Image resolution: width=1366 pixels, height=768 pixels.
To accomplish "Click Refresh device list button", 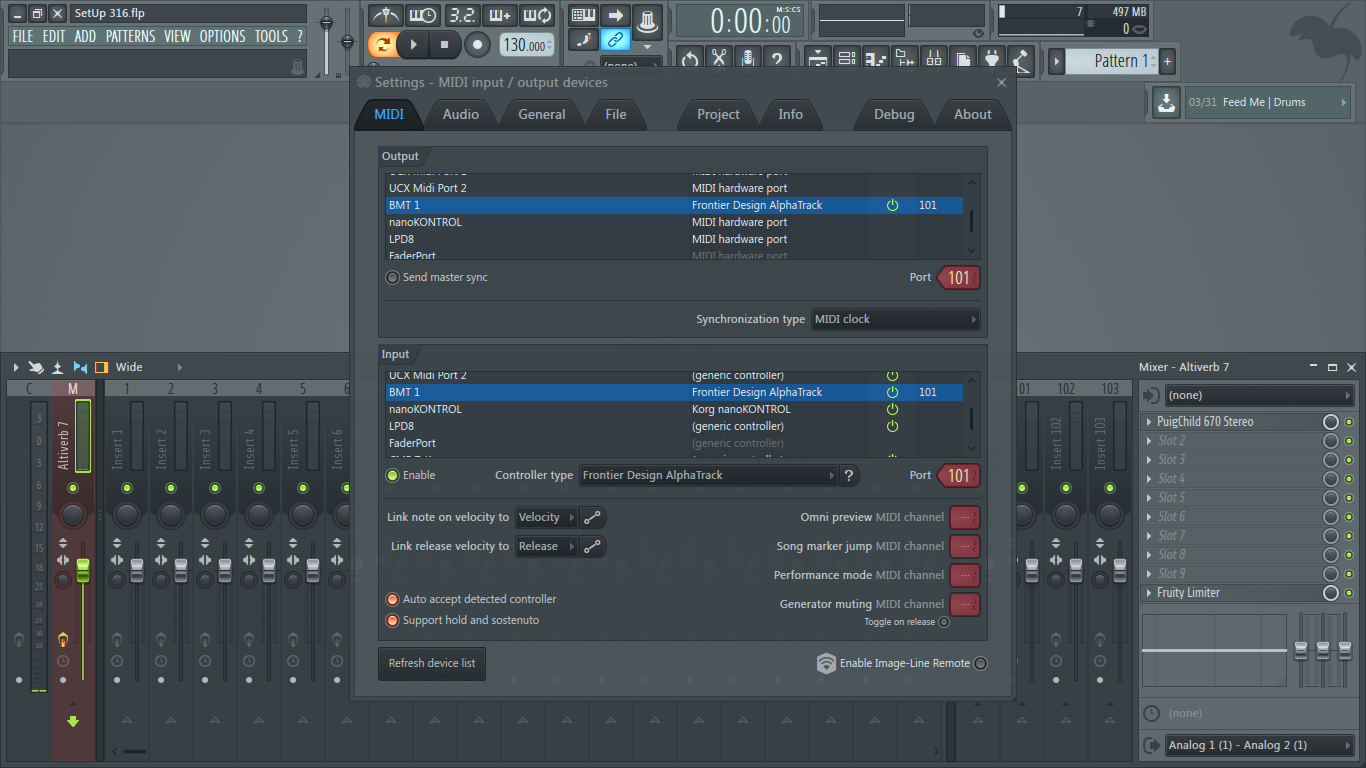I will (432, 663).
